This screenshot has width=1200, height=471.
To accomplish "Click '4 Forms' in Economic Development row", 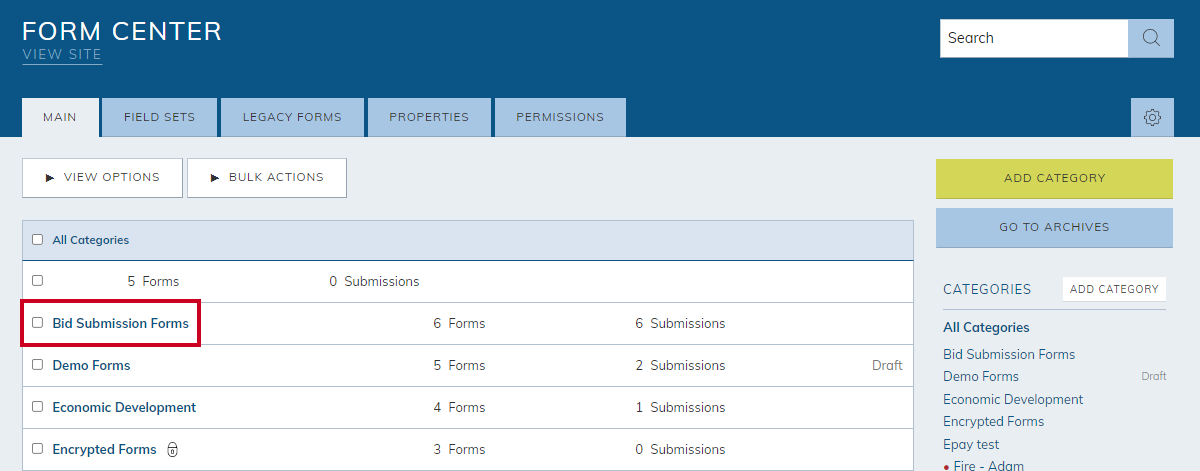I will [x=459, y=407].
